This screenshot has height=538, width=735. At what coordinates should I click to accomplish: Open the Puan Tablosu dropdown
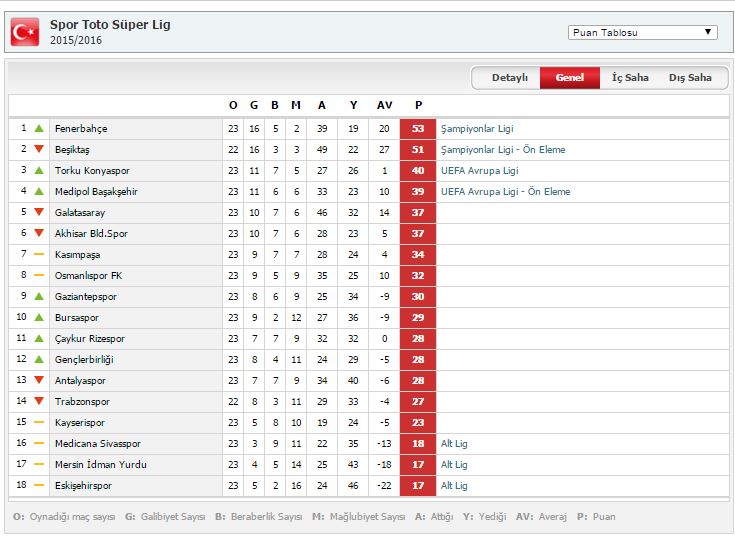pos(643,32)
